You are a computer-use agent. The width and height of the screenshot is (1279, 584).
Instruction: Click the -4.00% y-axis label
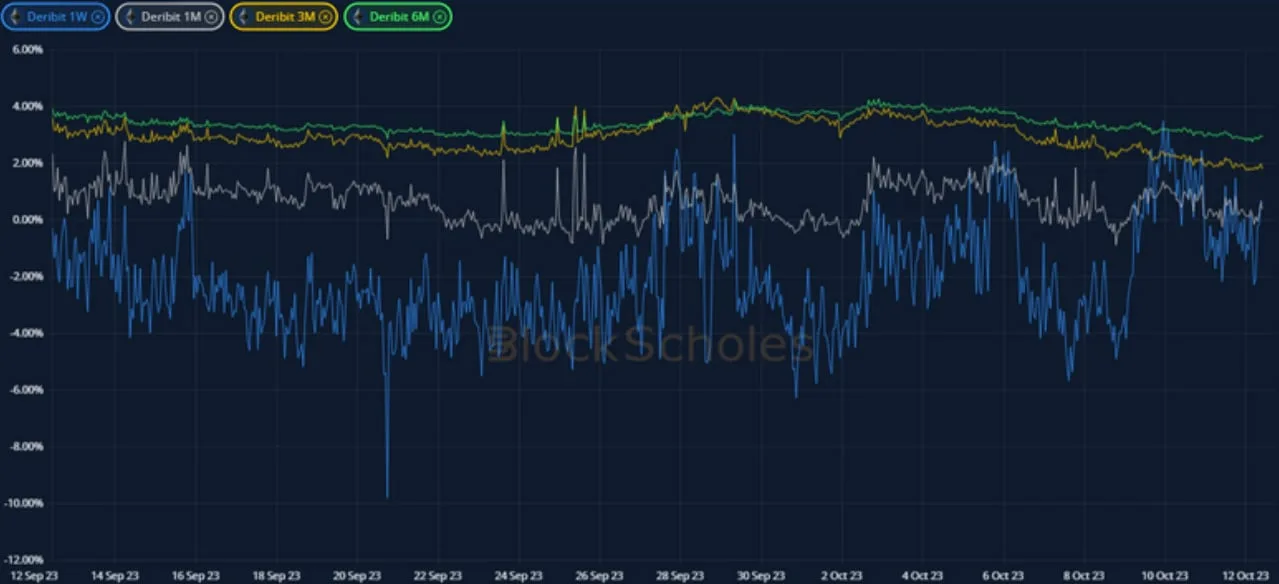click(x=25, y=333)
